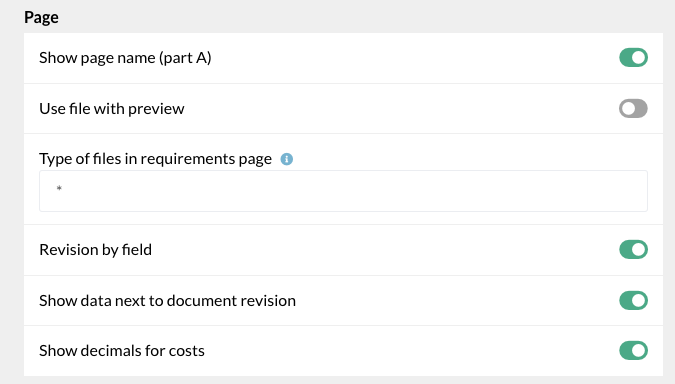Select the white knob of Show page name switch
This screenshot has width=675, height=384.
click(x=639, y=58)
